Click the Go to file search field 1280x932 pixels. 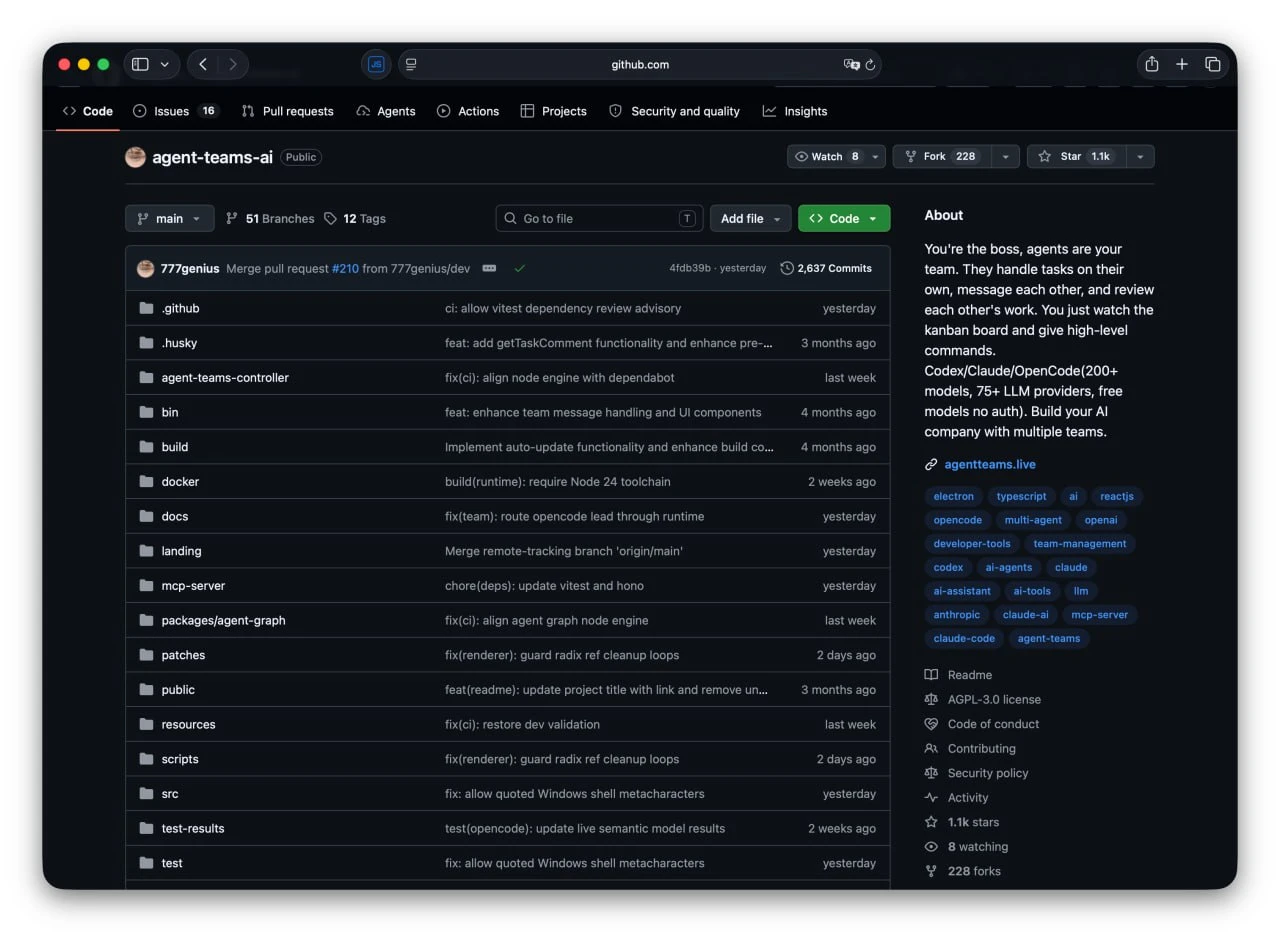(599, 218)
